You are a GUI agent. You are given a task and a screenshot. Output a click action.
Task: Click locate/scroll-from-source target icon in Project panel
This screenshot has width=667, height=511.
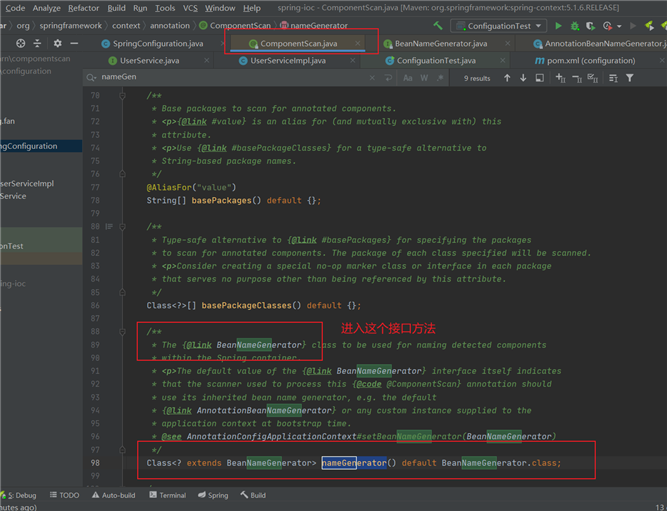(20, 43)
